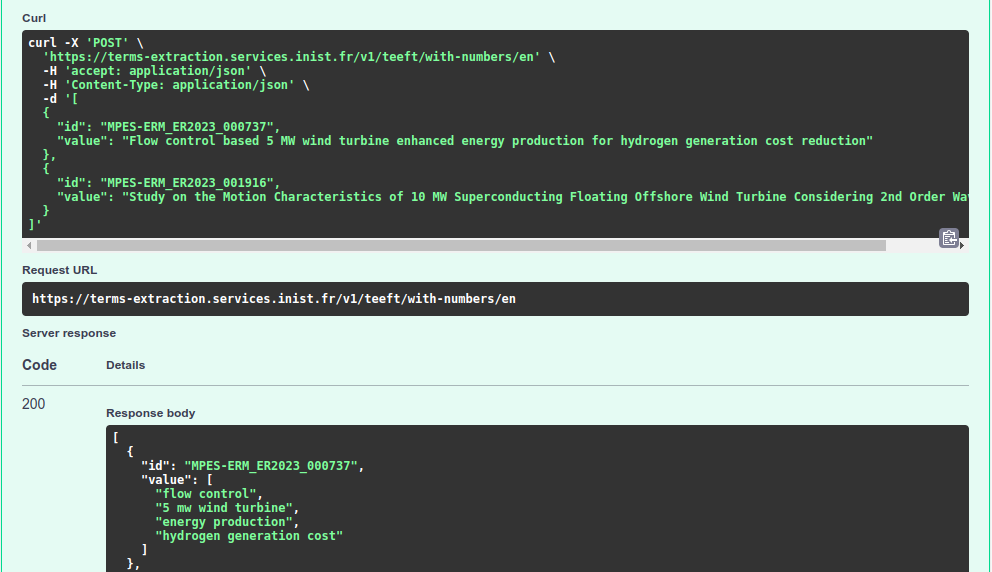Copy the curl command to clipboard
The image size is (992, 572).
point(949,238)
